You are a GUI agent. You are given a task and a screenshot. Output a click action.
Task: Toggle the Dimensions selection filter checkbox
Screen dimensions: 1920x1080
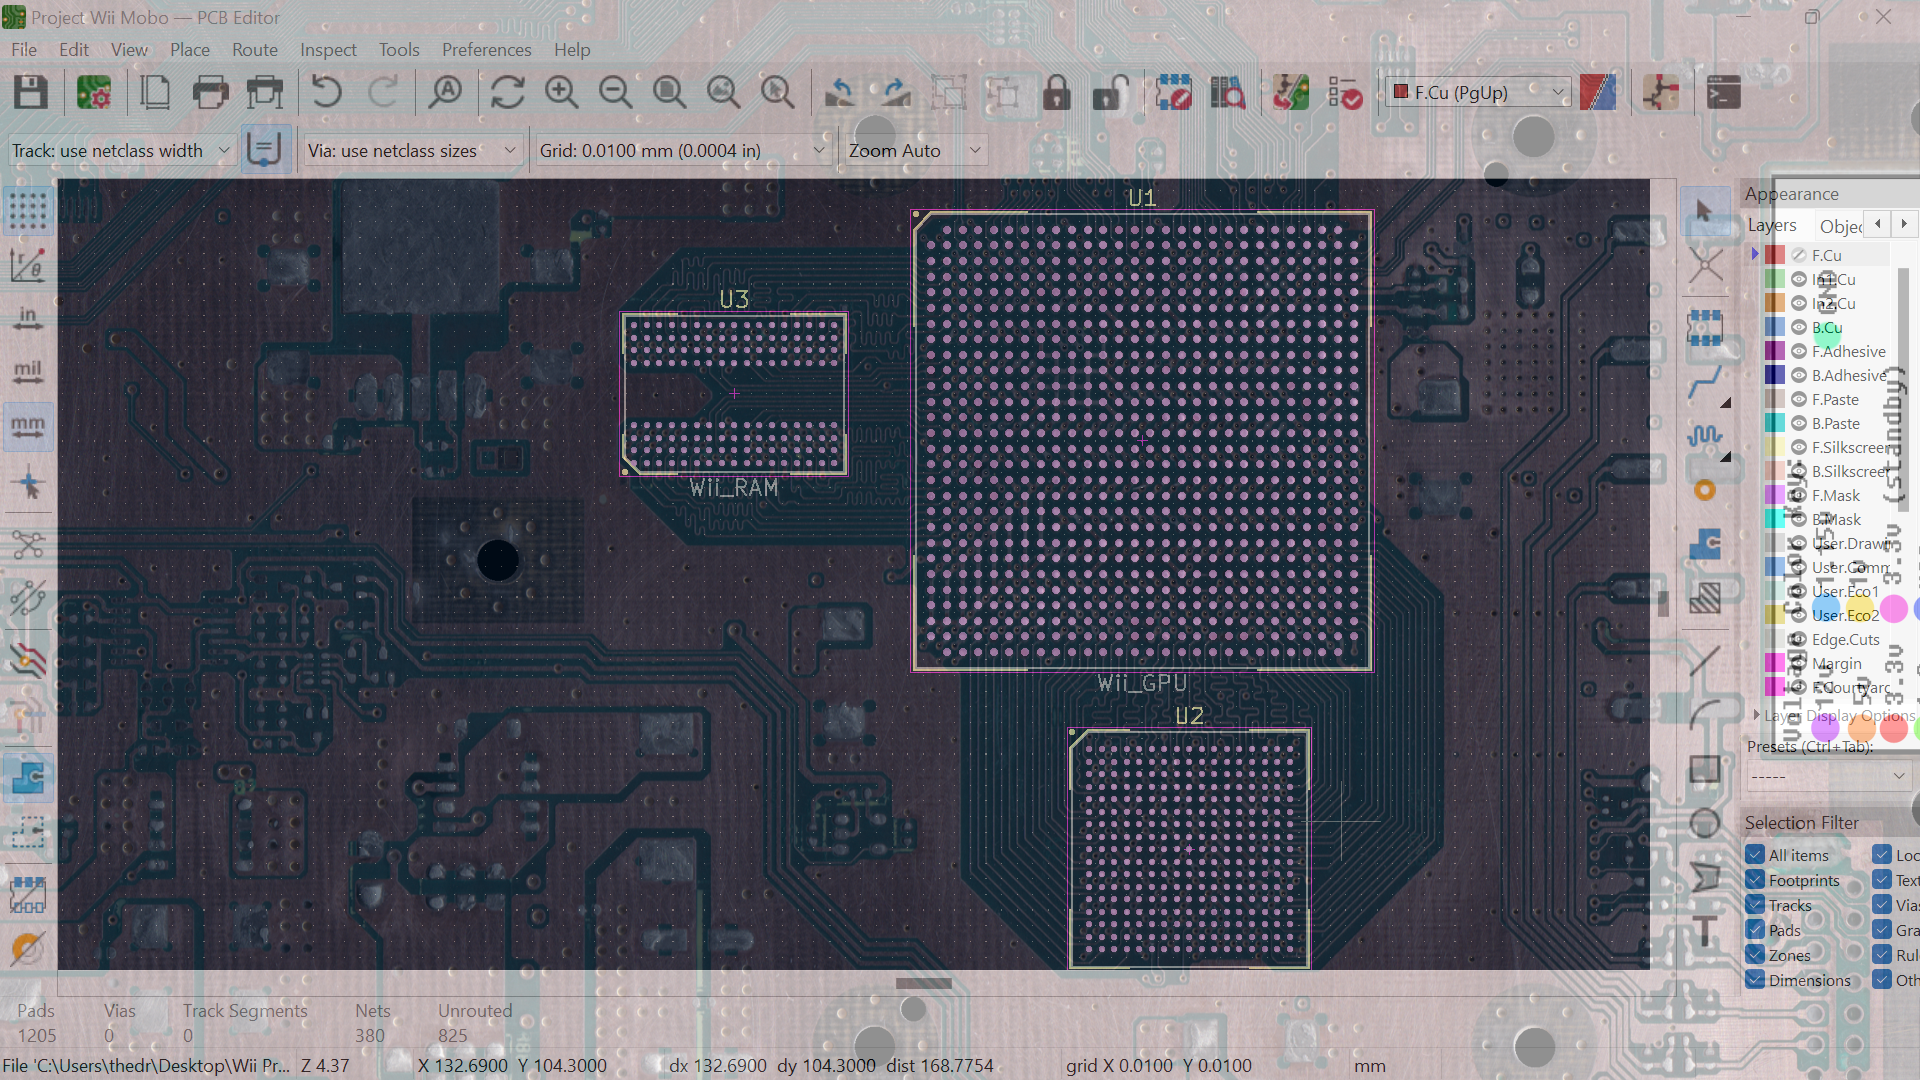pyautogui.click(x=1755, y=980)
